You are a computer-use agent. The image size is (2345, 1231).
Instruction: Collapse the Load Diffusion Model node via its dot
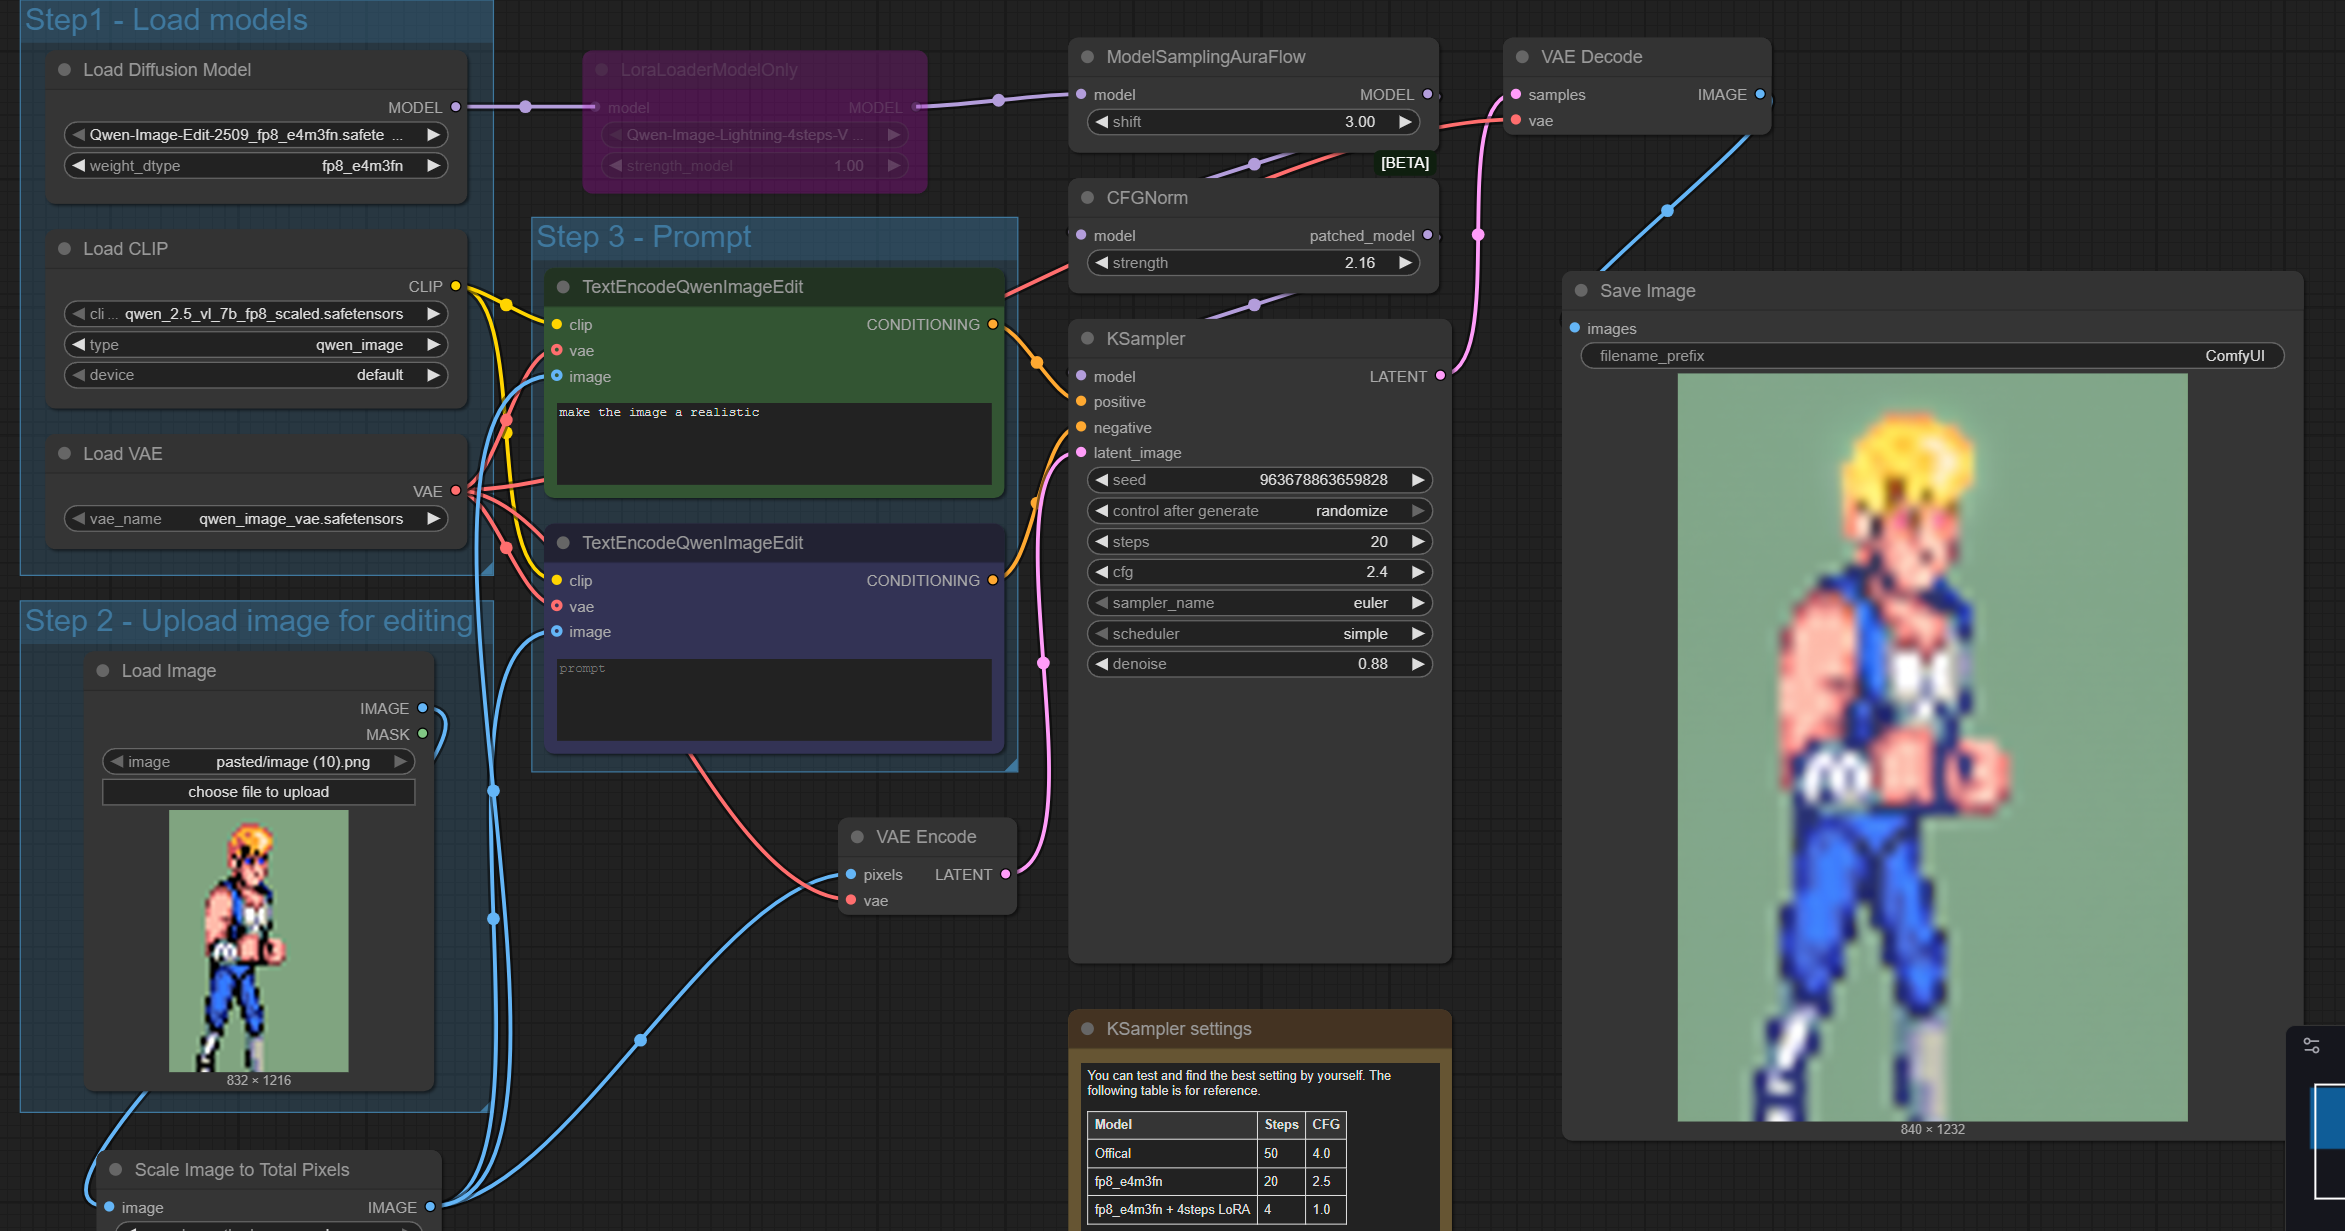(64, 70)
